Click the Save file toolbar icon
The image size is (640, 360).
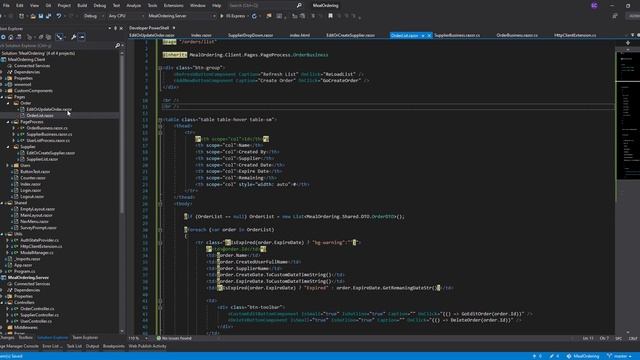pos(41,16)
